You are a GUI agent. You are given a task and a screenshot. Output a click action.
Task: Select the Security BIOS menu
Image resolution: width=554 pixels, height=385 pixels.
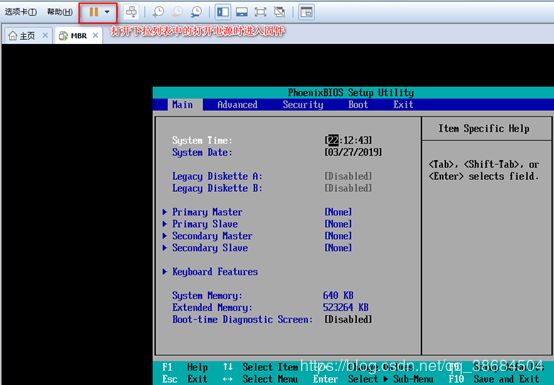pos(303,105)
